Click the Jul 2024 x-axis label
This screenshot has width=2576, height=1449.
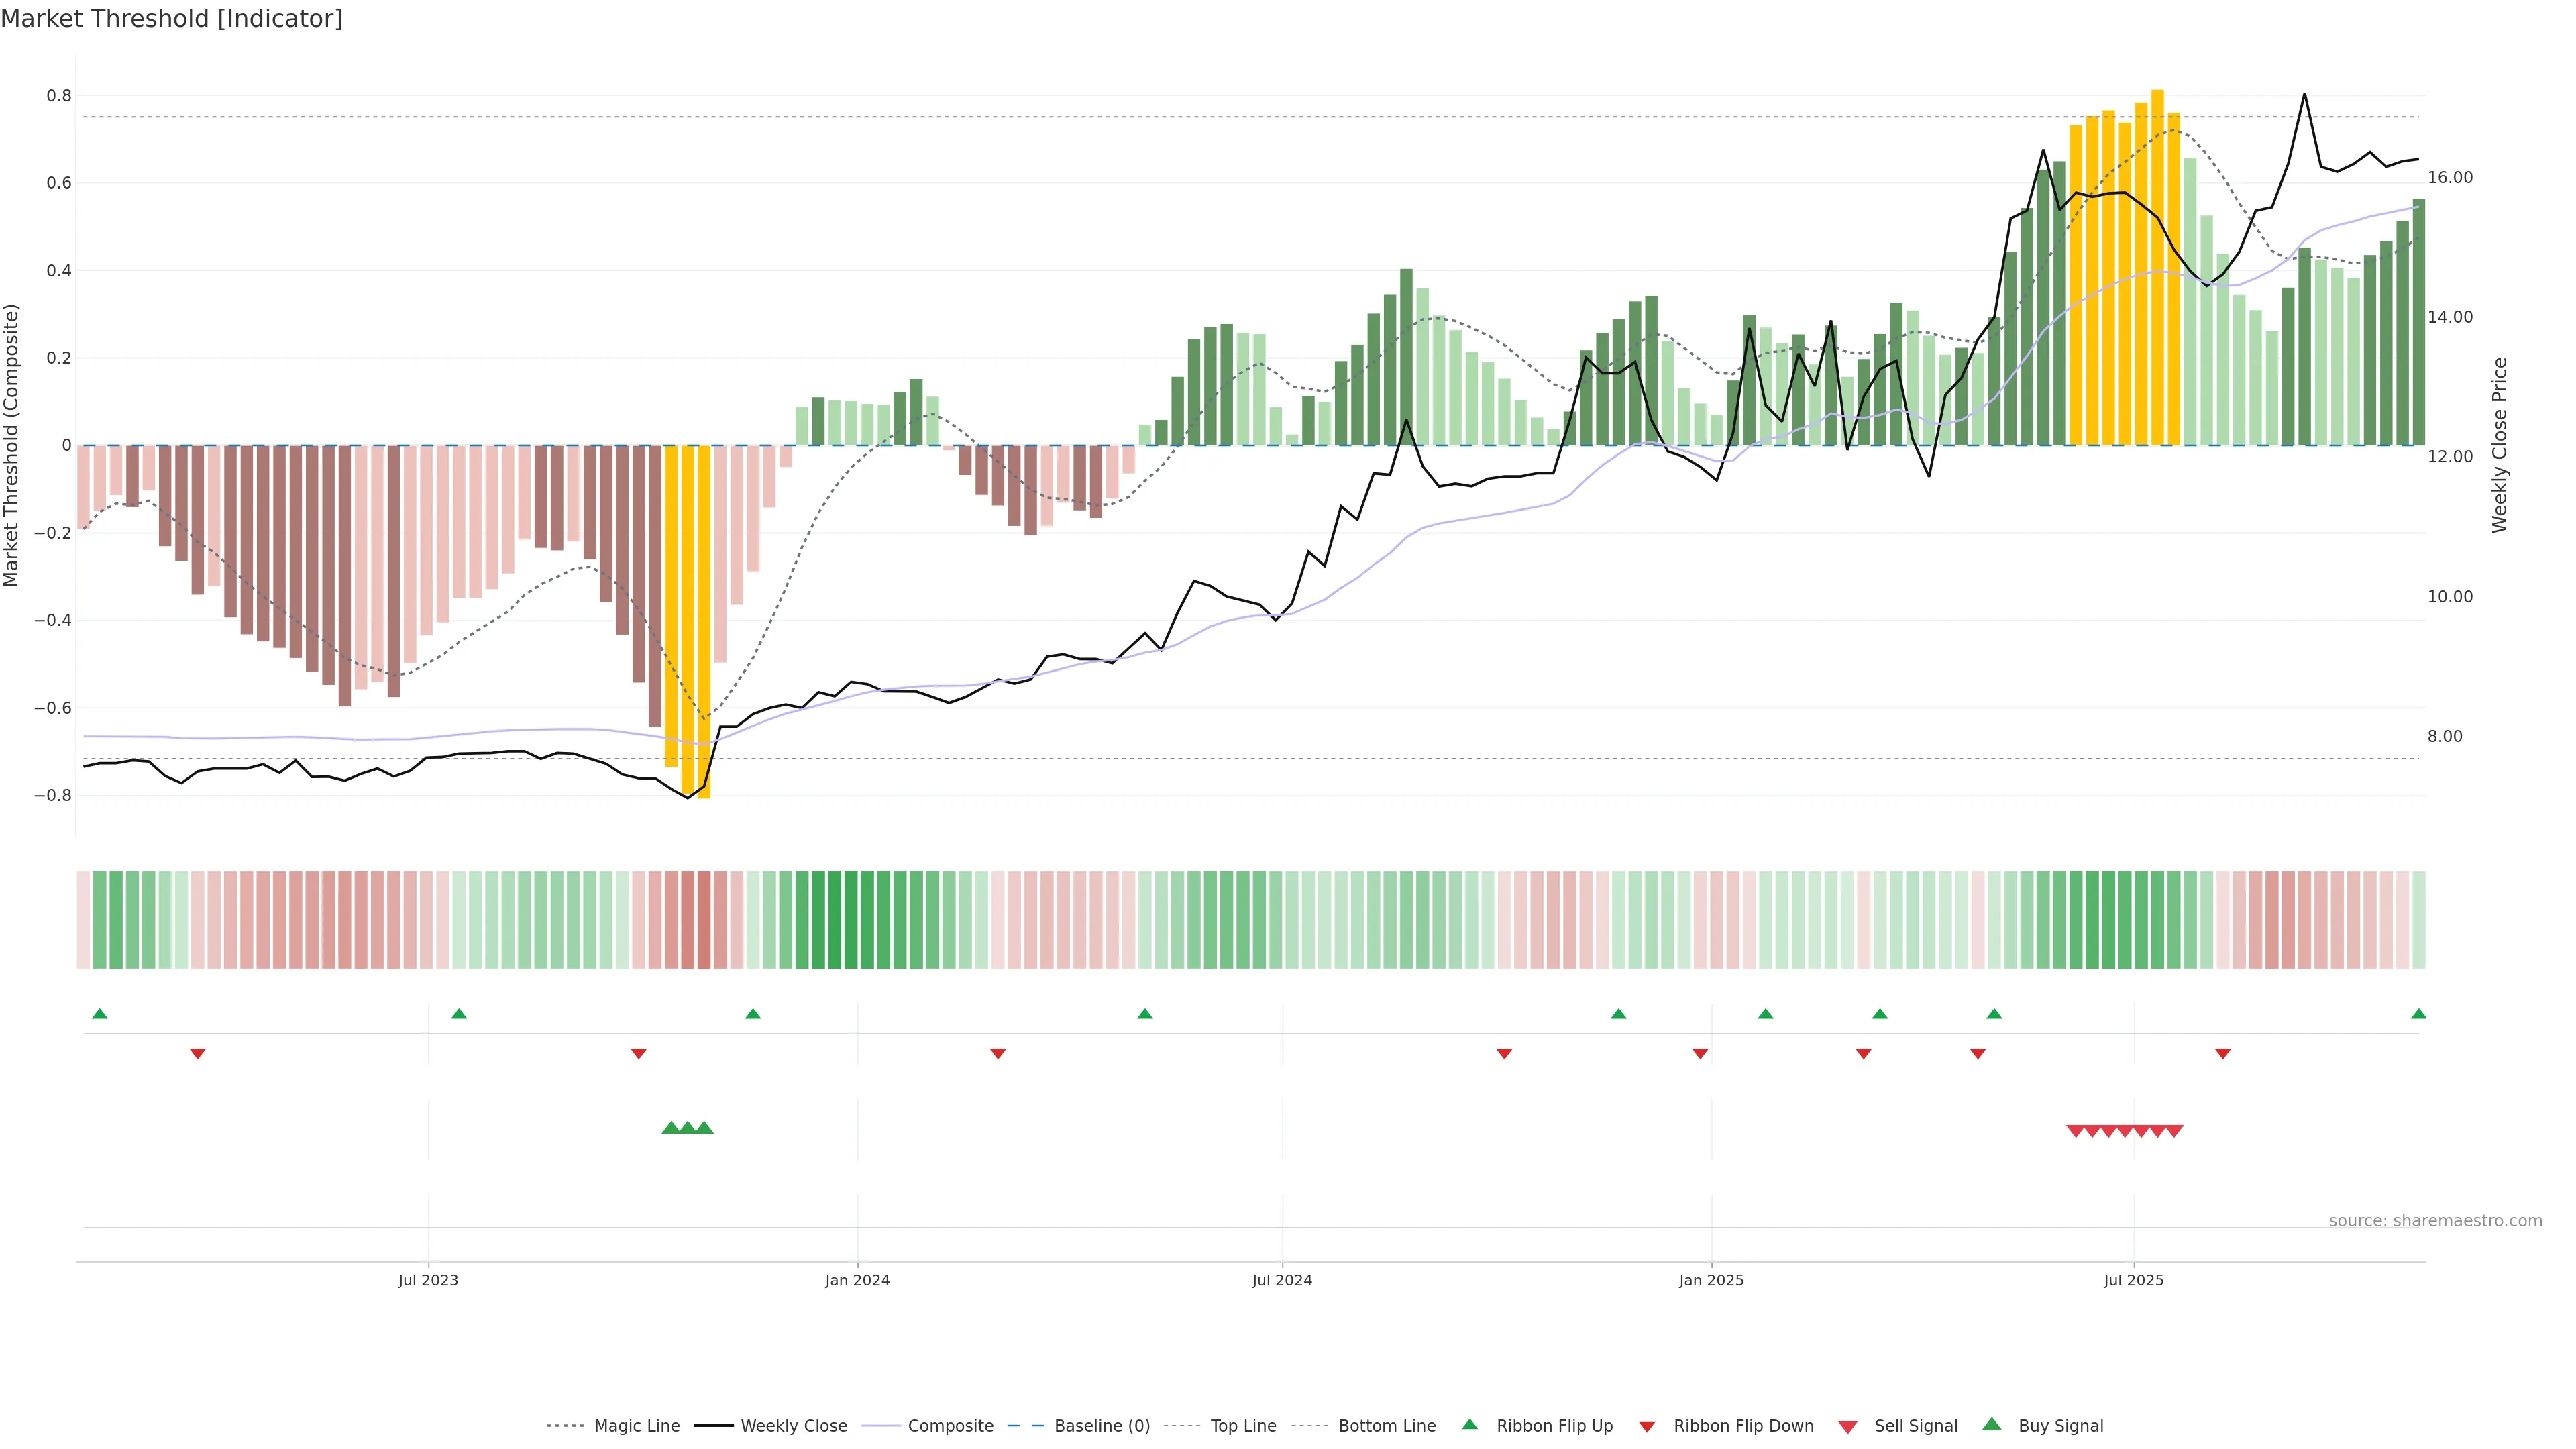pyautogui.click(x=1282, y=1280)
